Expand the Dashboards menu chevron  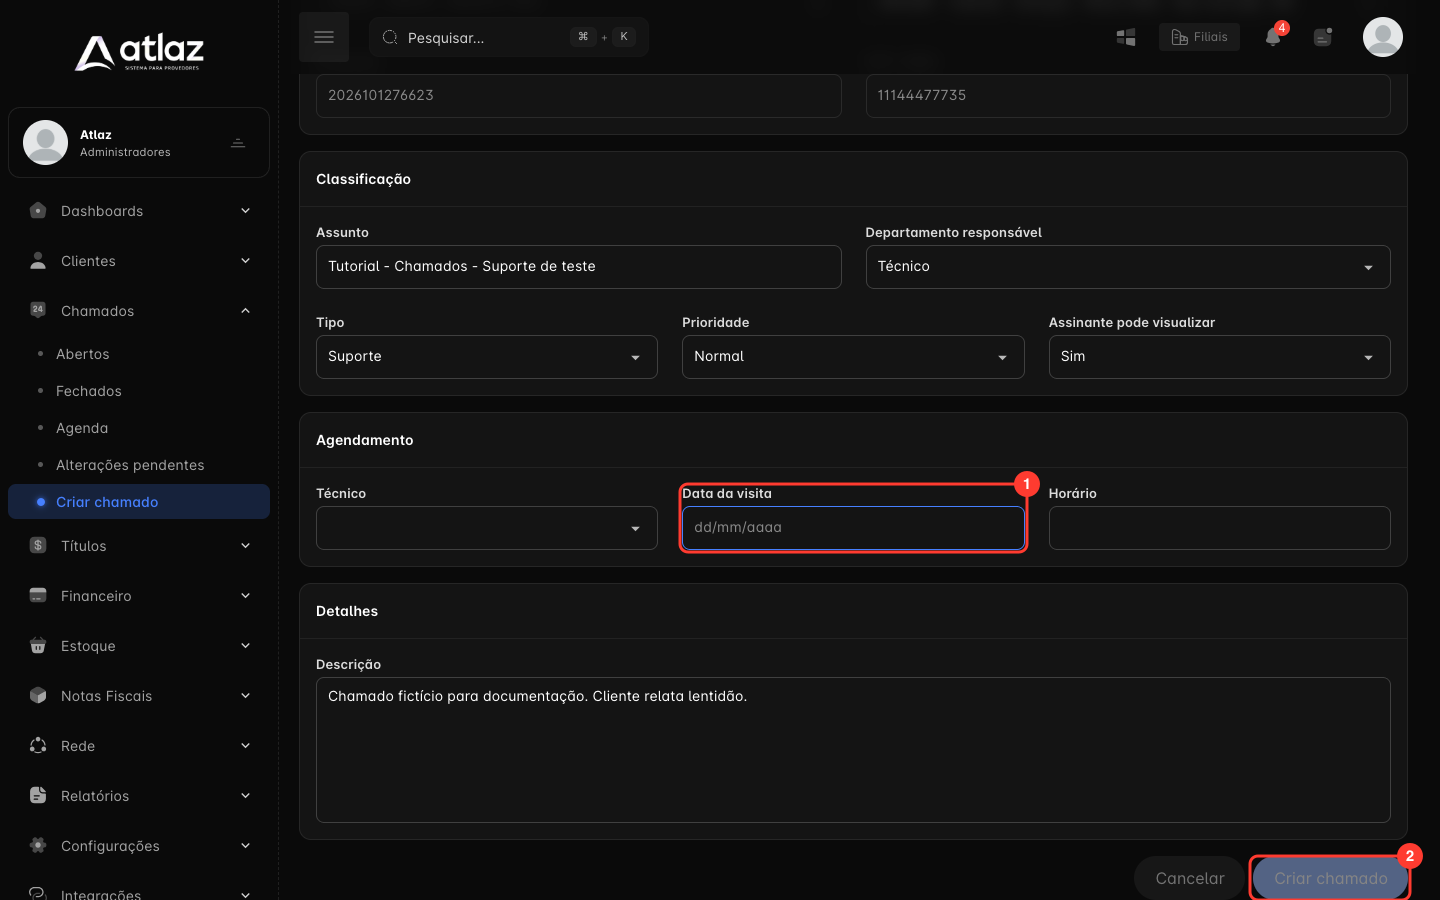coord(246,211)
